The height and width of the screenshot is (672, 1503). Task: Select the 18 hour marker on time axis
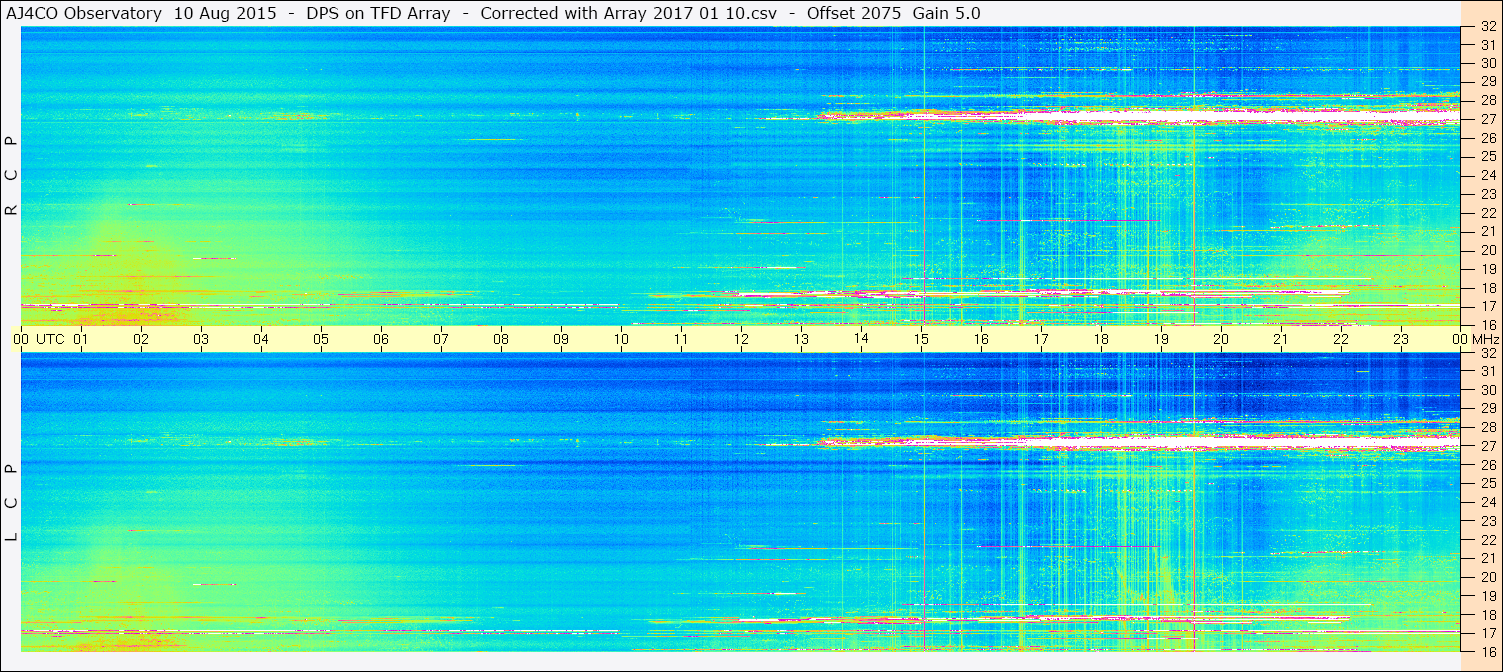tap(1101, 339)
